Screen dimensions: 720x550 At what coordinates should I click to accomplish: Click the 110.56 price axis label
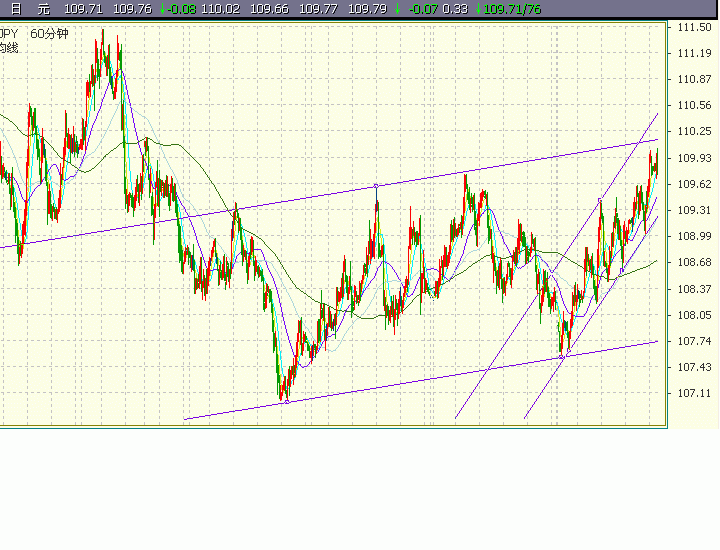694,105
